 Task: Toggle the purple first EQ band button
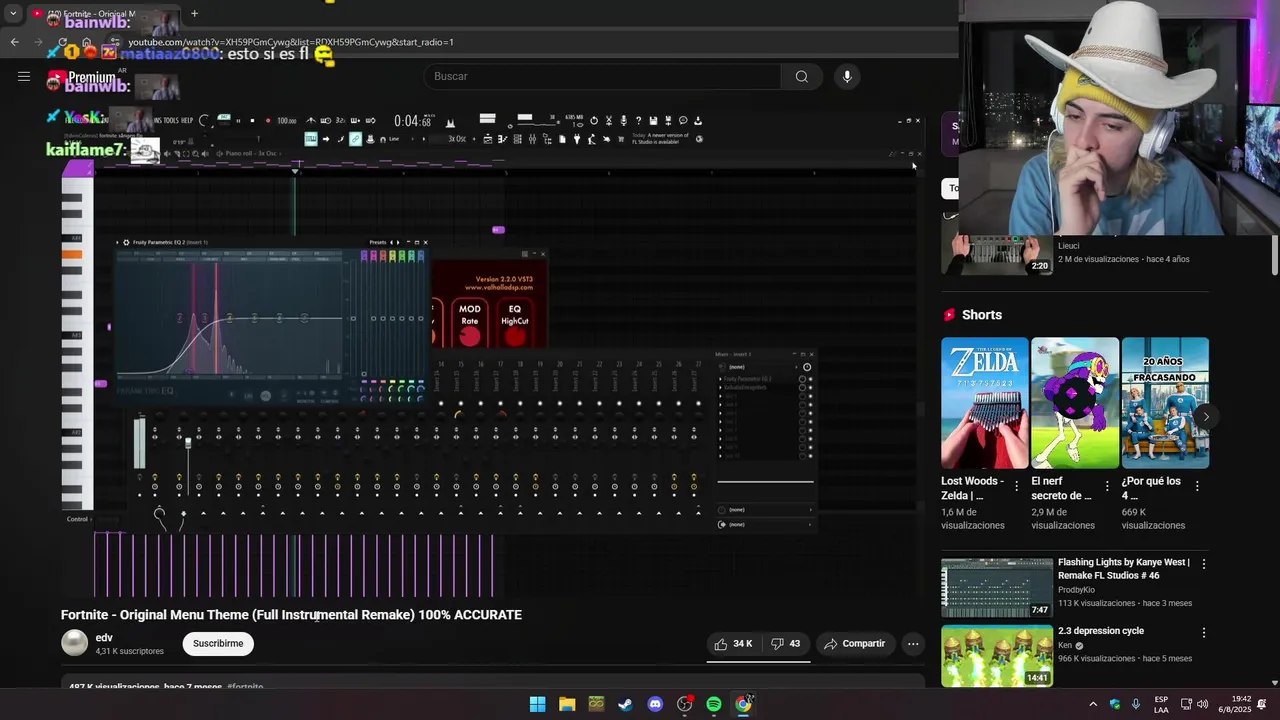(x=364, y=257)
